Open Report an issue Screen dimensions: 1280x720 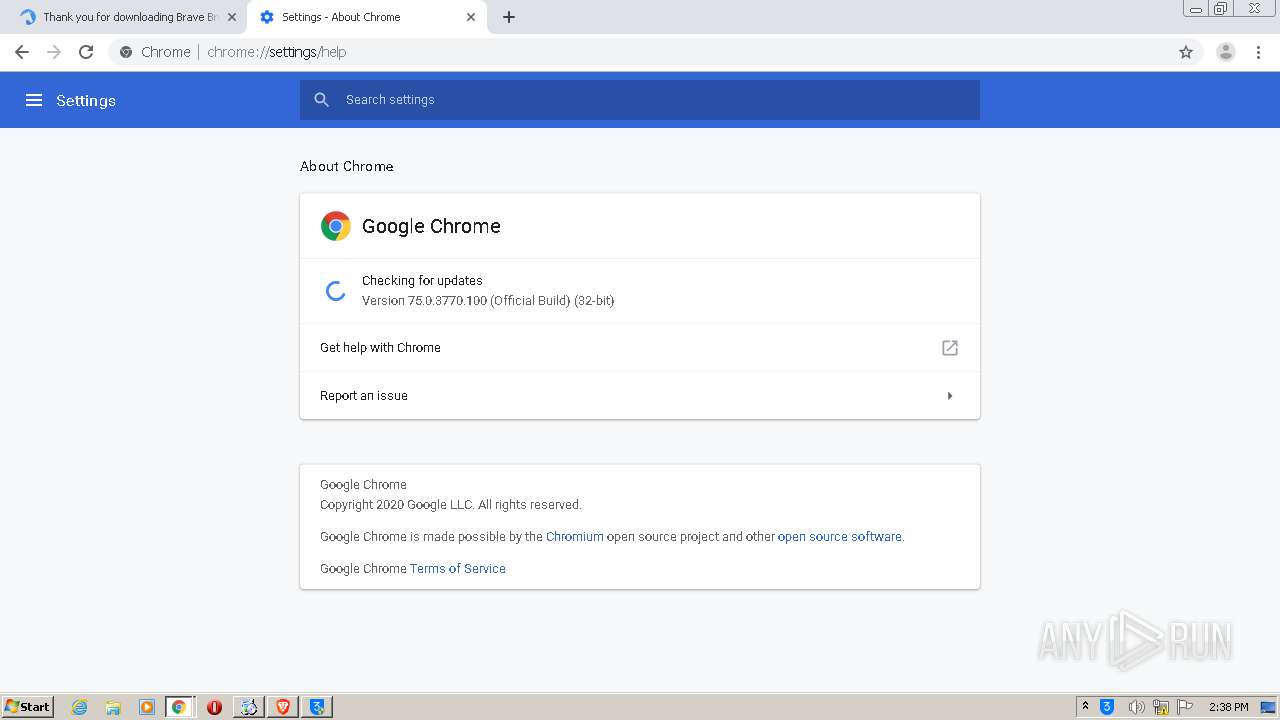point(640,396)
